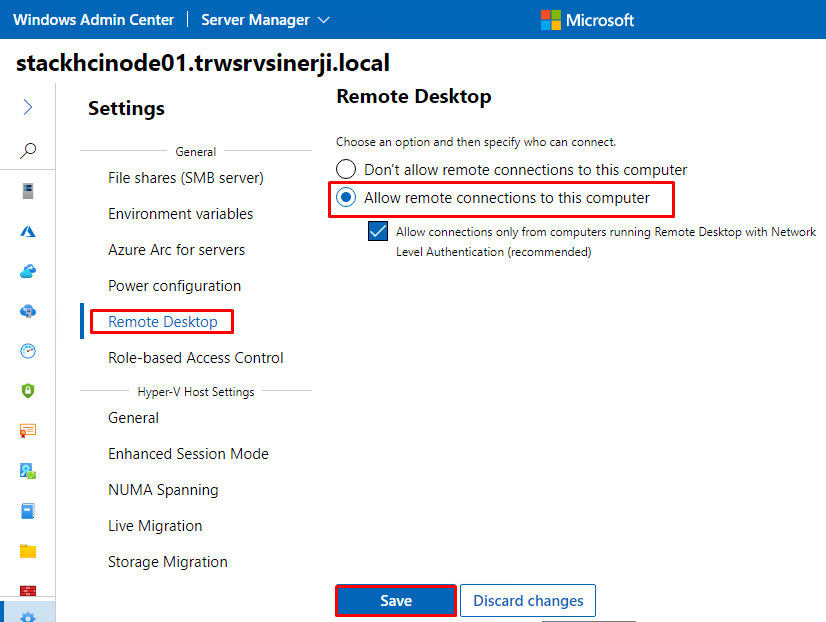Open the red brick Firewall icon

click(28, 590)
